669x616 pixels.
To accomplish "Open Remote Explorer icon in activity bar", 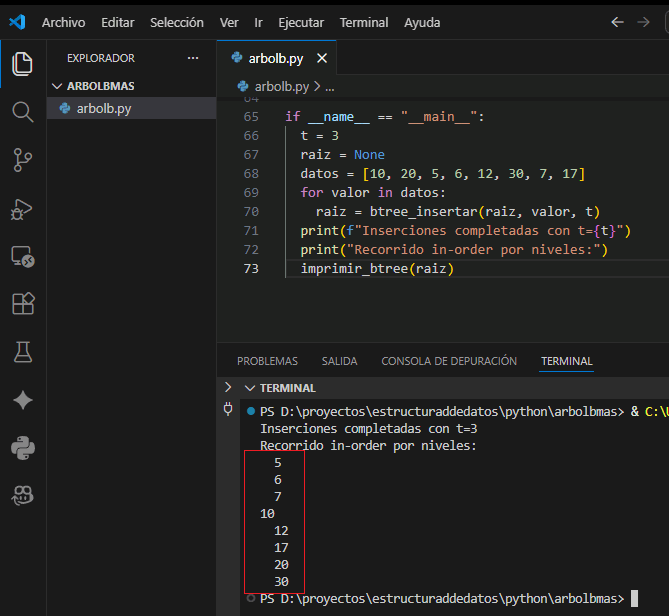I will 22,256.
